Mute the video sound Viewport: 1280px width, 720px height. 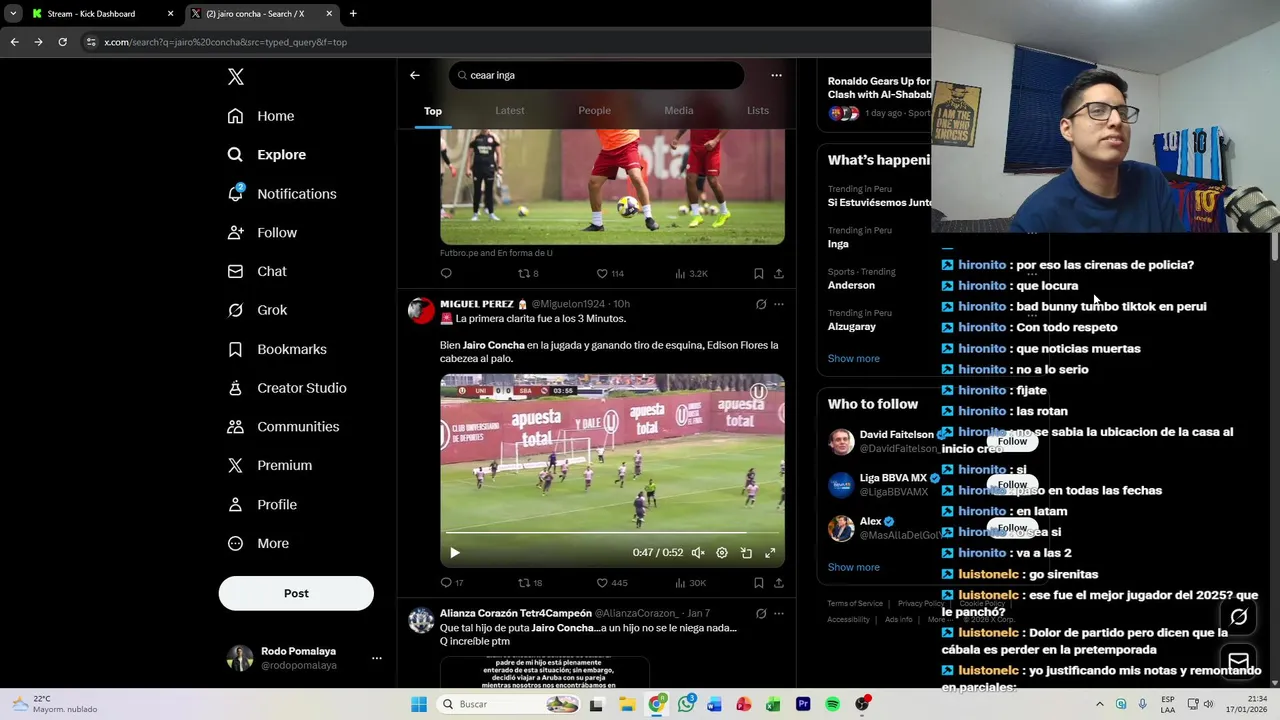pos(698,553)
